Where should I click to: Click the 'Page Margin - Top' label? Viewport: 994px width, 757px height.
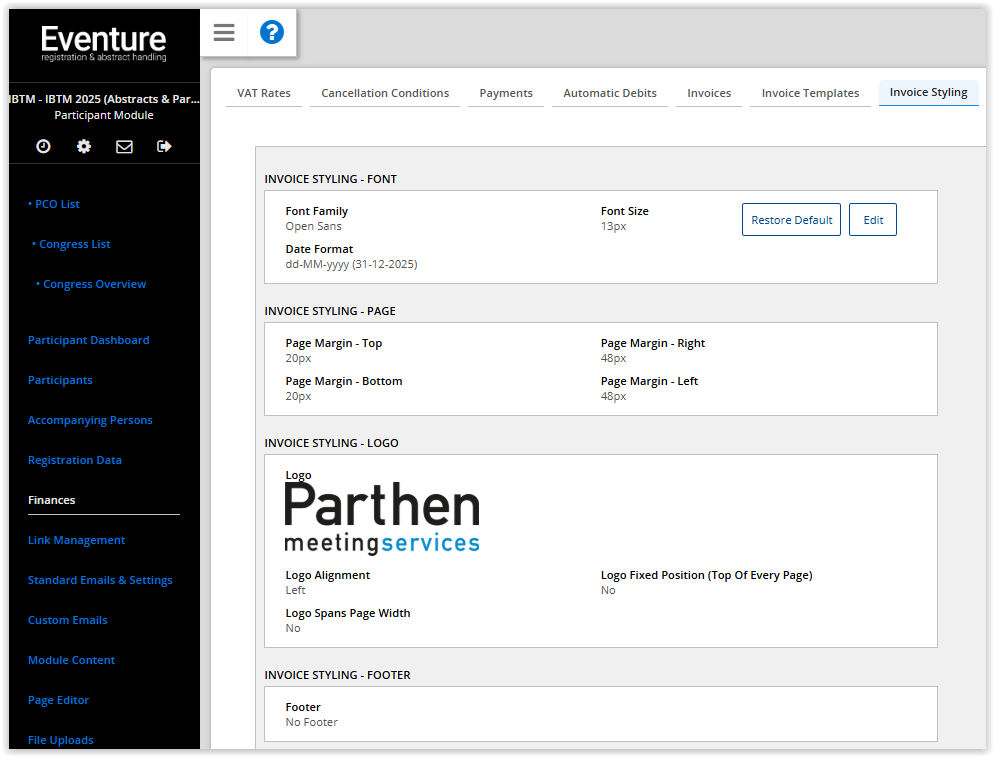(x=334, y=343)
